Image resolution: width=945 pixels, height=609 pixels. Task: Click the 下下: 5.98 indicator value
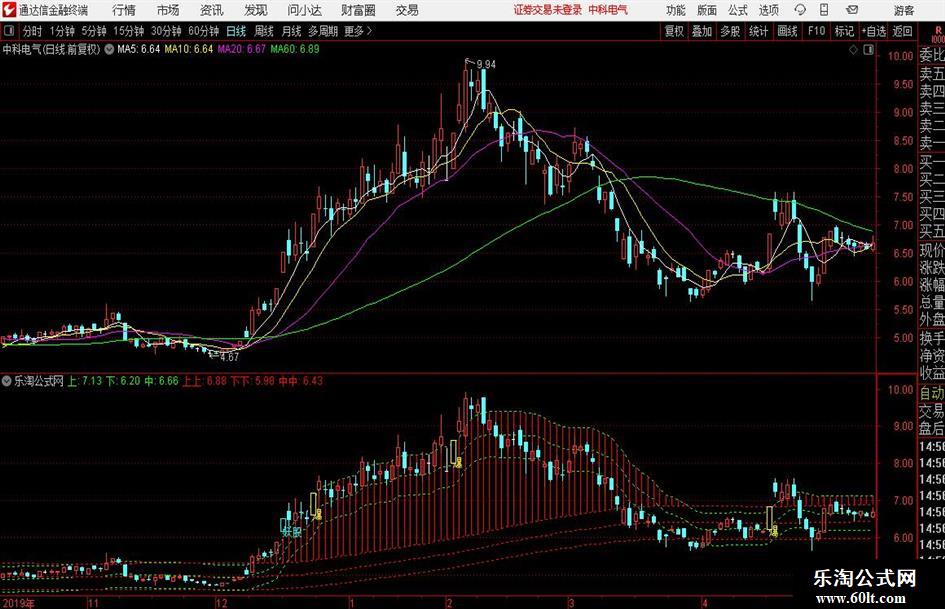tap(253, 381)
